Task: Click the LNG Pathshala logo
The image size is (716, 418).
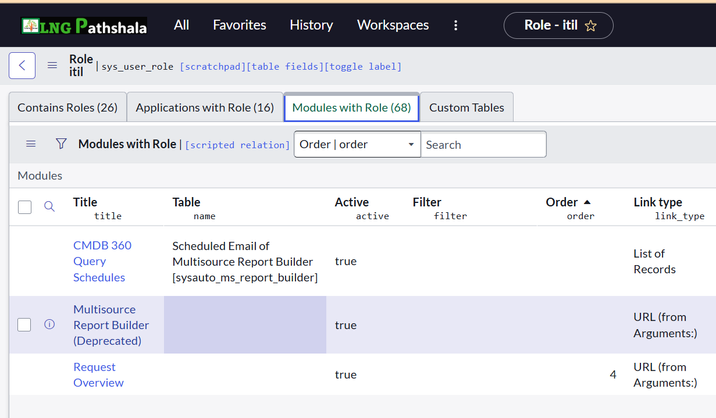Action: point(84,26)
